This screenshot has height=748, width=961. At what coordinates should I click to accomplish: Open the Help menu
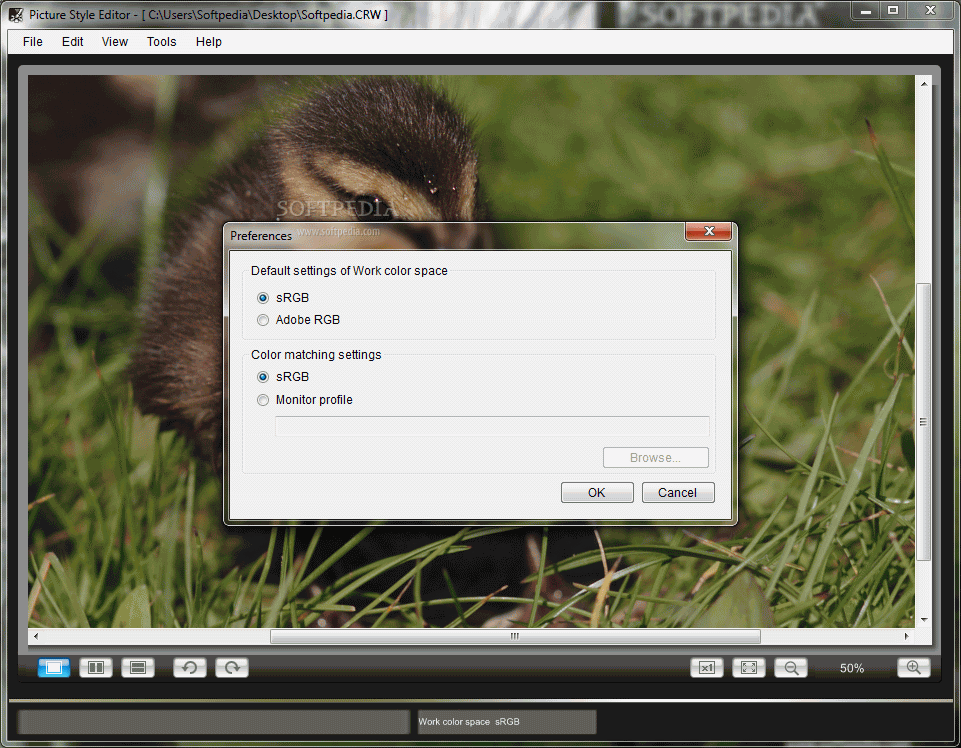tap(208, 42)
